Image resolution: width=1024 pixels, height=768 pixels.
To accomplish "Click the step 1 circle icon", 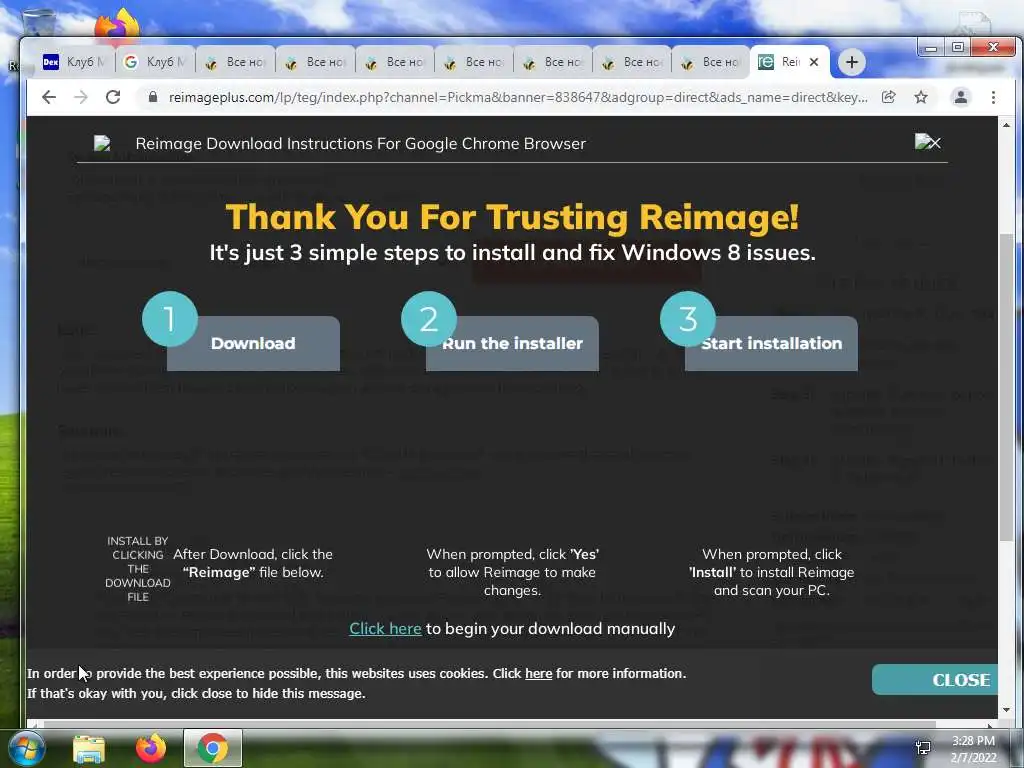I will tap(170, 319).
